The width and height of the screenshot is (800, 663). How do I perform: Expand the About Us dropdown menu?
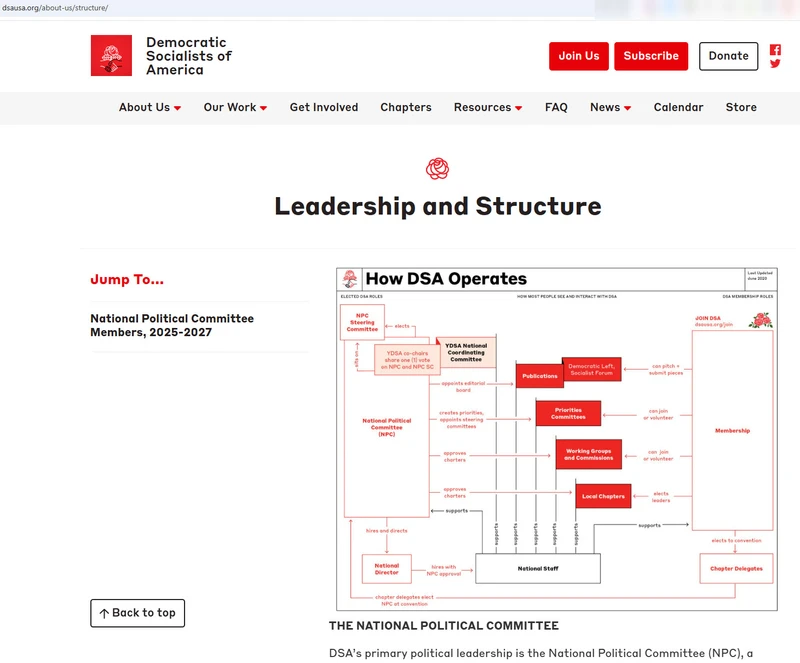[149, 108]
